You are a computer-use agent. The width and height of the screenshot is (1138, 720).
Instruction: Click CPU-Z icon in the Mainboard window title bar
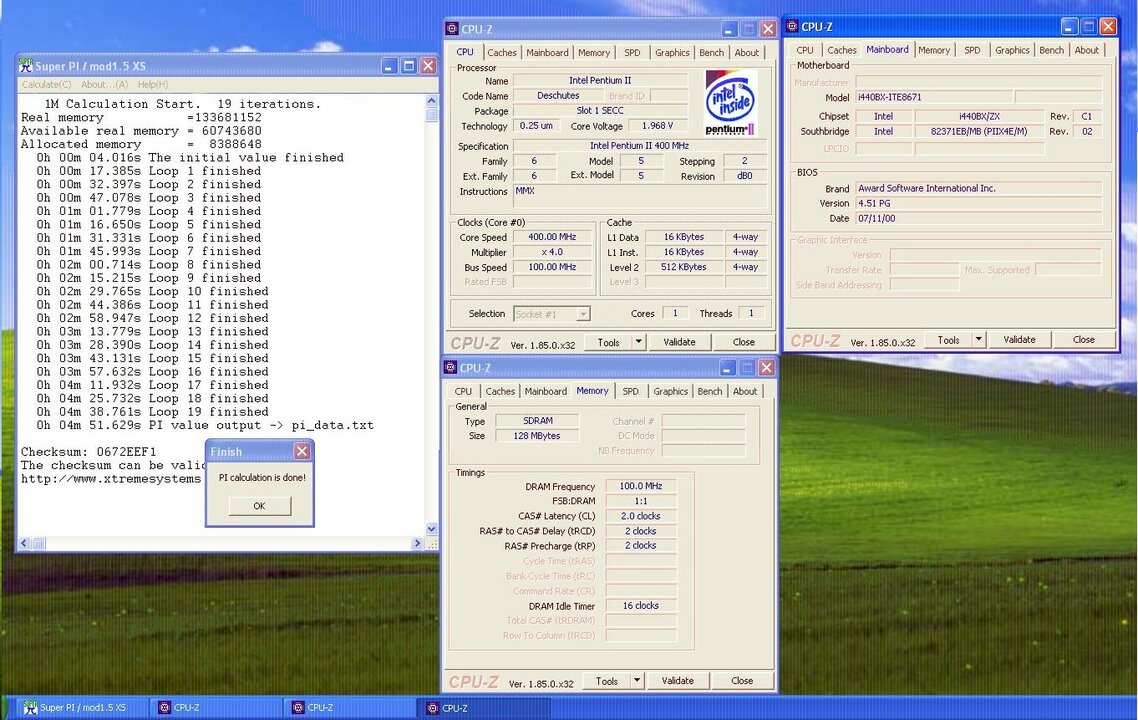point(793,26)
